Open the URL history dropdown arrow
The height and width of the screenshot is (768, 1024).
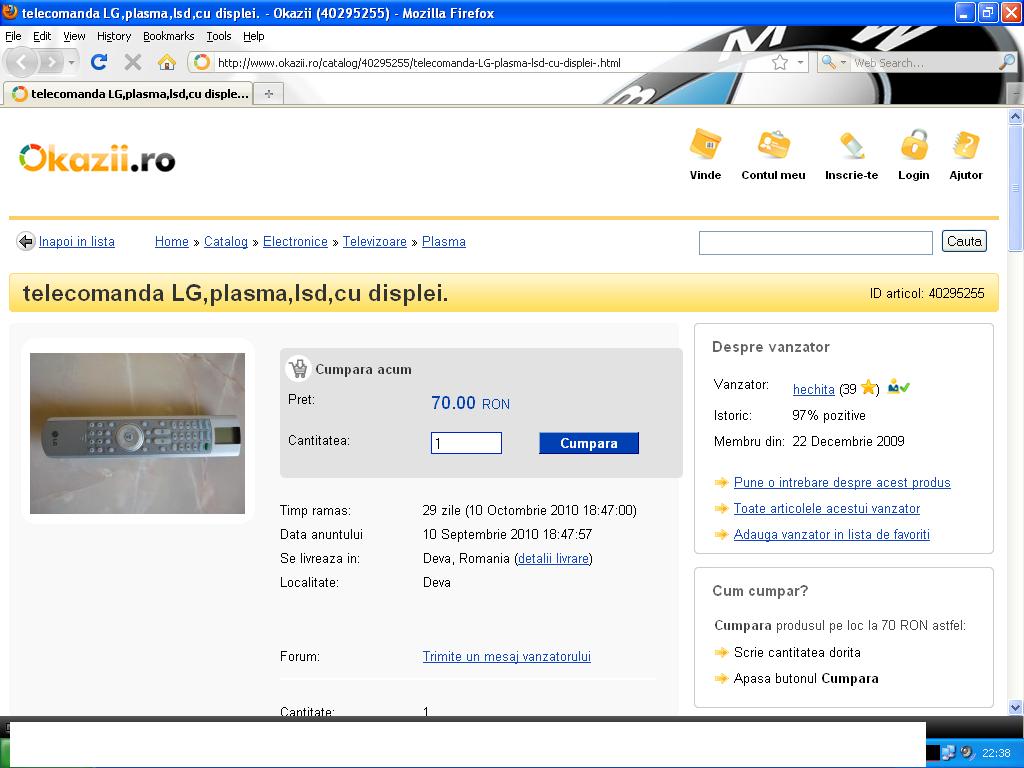pos(800,62)
